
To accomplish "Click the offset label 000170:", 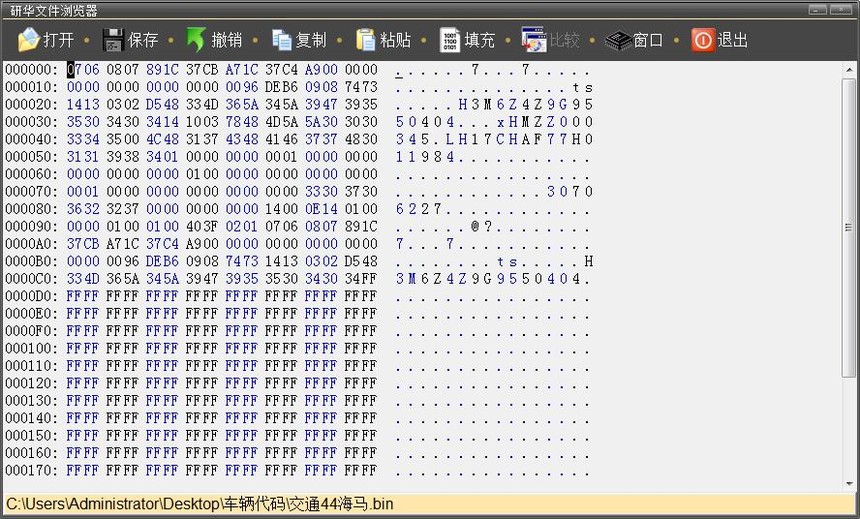I will pos(31,470).
